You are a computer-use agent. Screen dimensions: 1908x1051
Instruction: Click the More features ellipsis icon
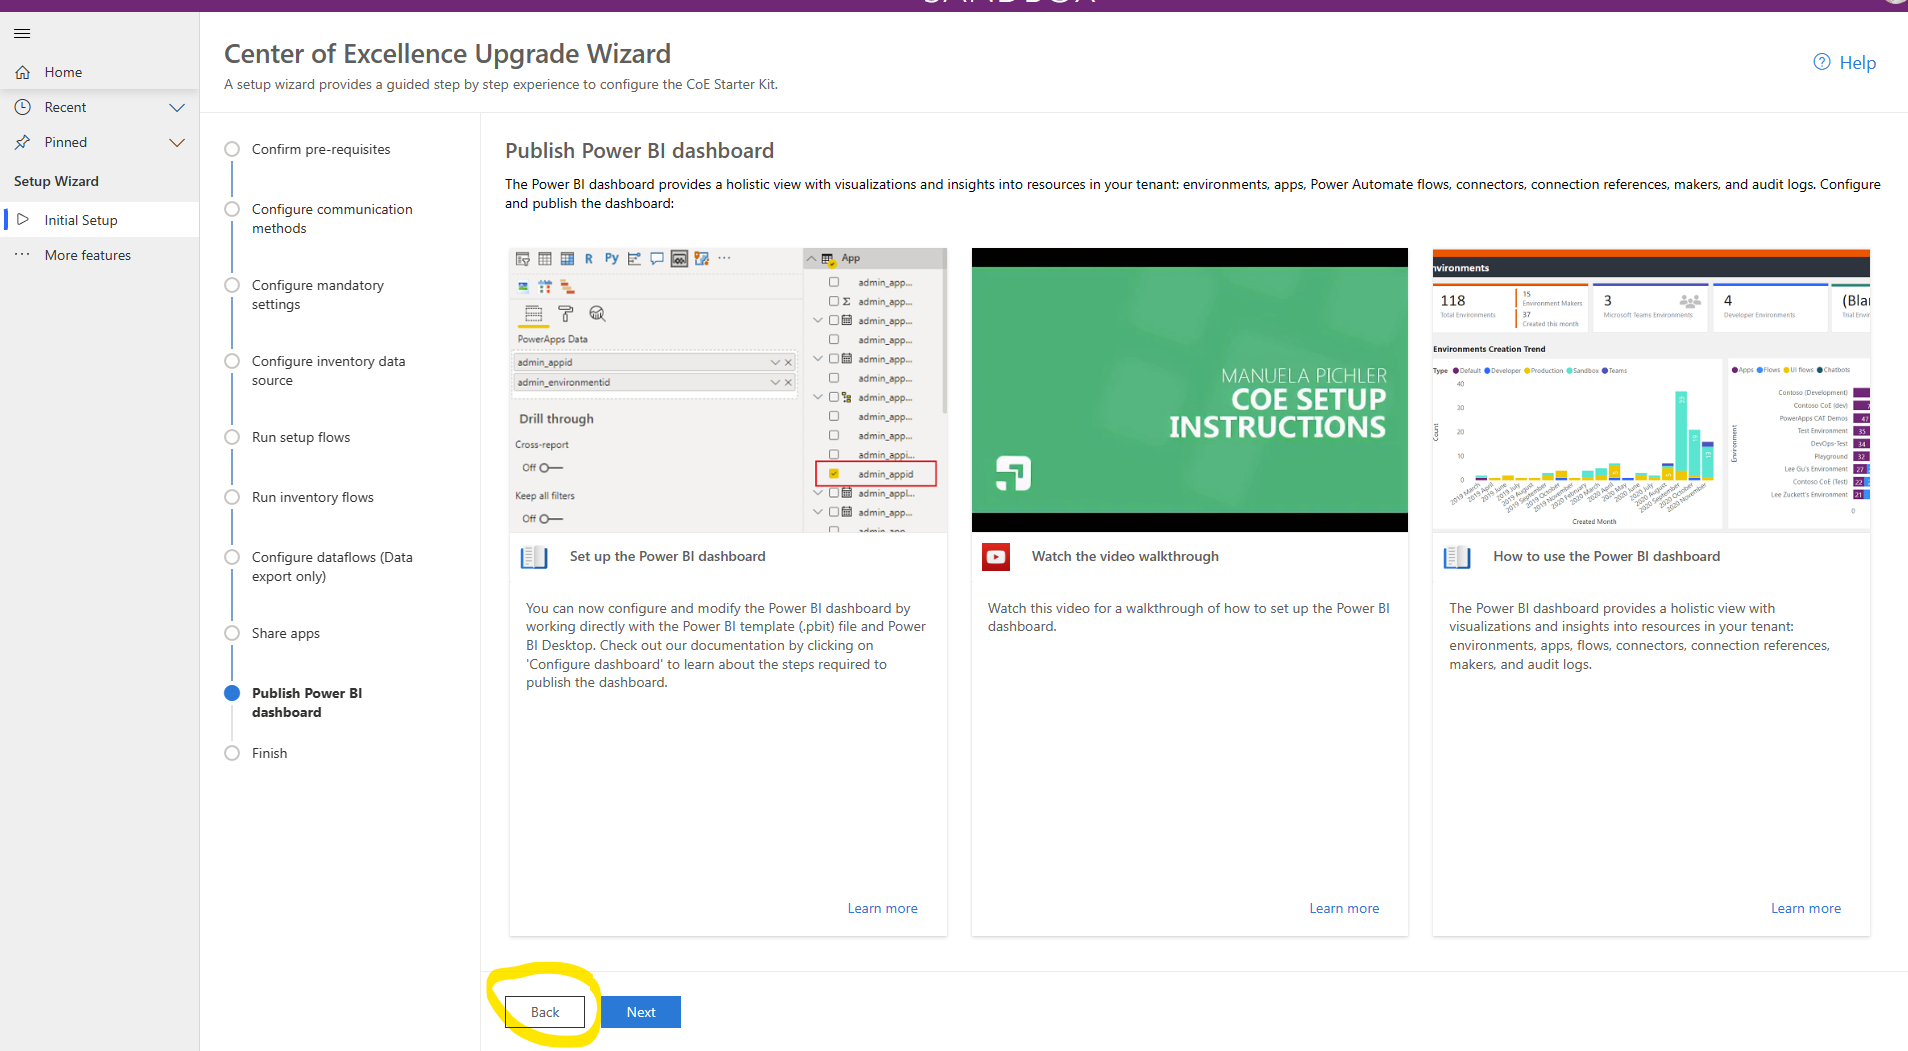point(22,254)
